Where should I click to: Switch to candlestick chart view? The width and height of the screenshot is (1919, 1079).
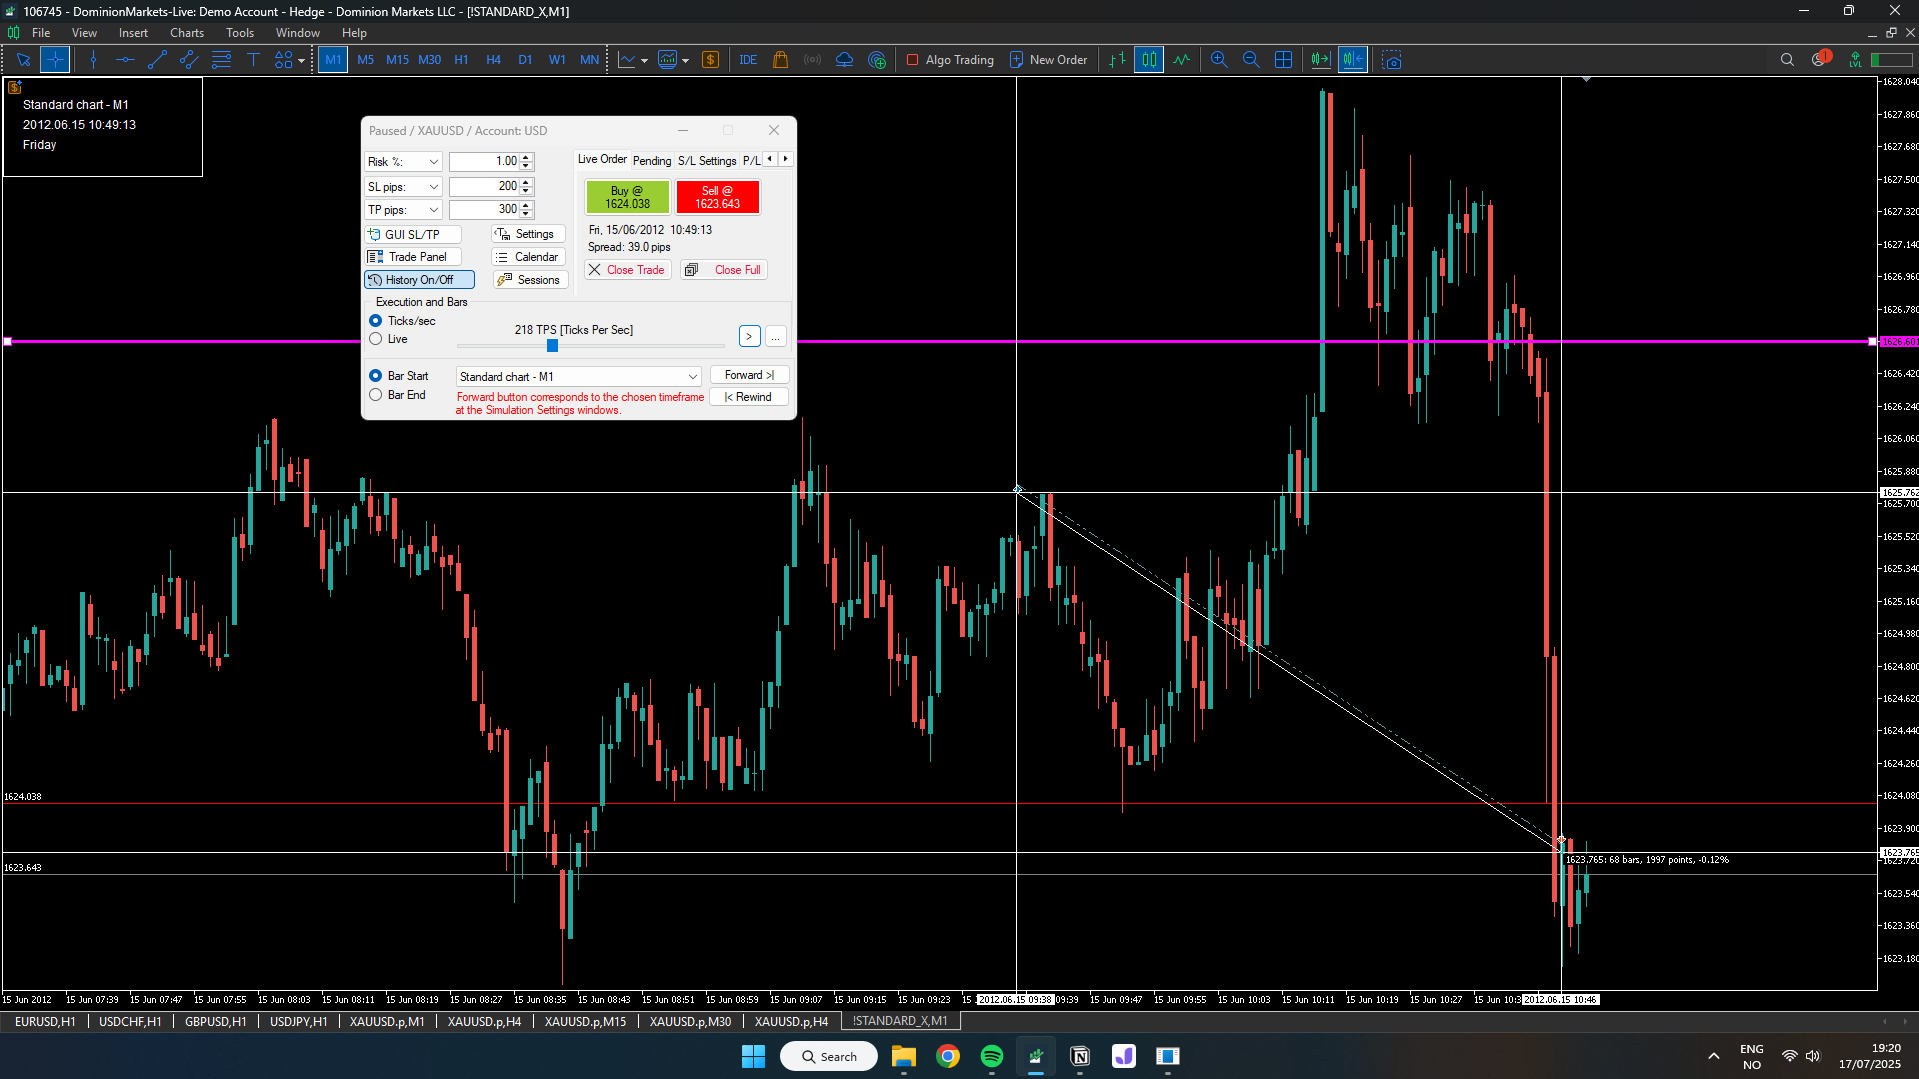tap(1149, 60)
